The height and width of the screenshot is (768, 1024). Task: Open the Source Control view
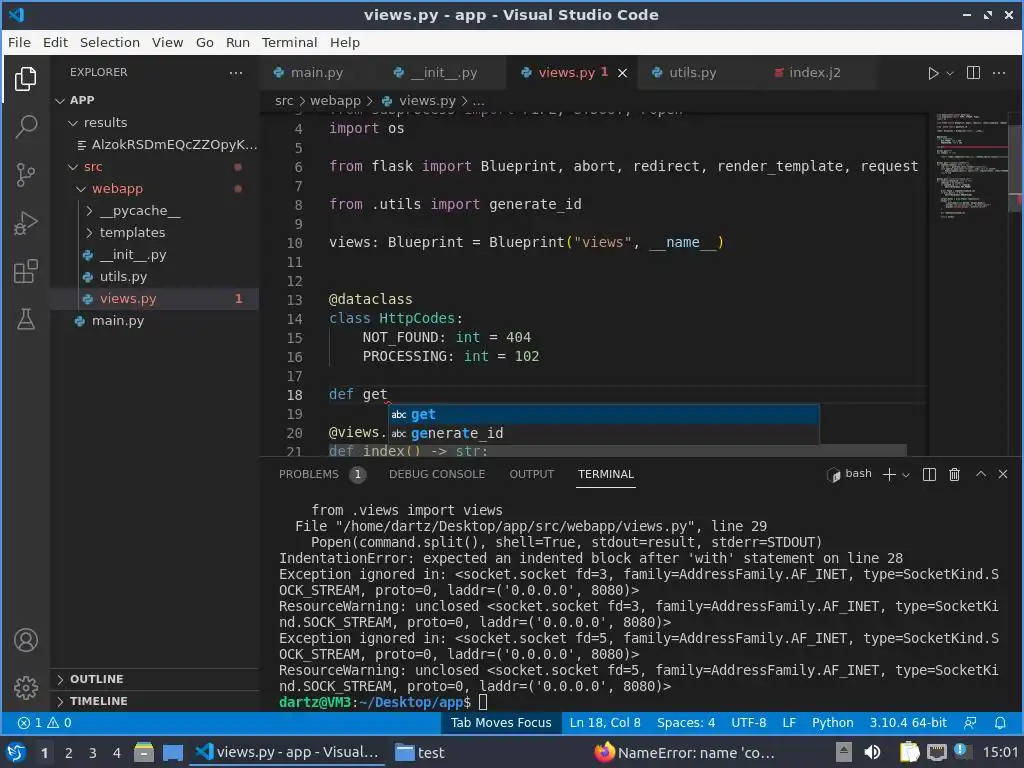(x=25, y=174)
